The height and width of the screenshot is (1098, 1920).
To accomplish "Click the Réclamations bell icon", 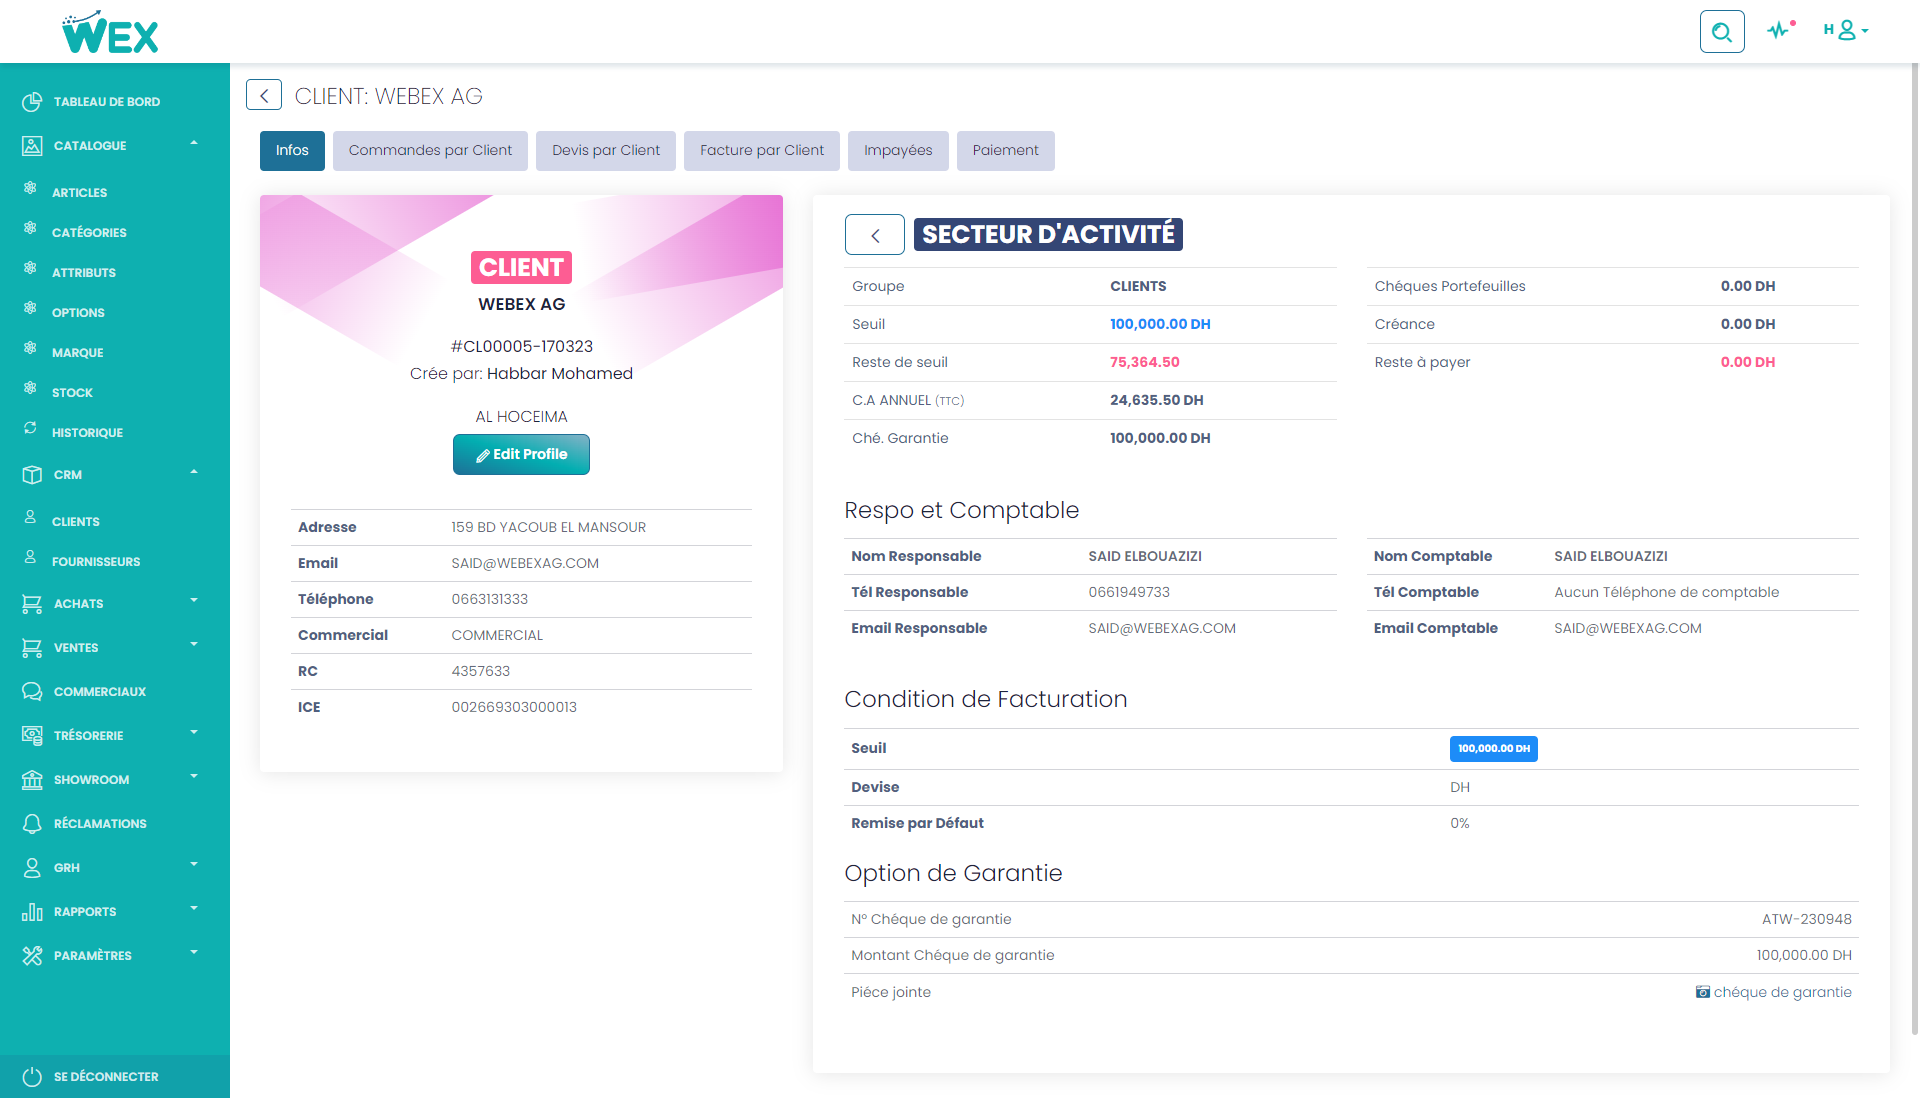I will click(32, 824).
